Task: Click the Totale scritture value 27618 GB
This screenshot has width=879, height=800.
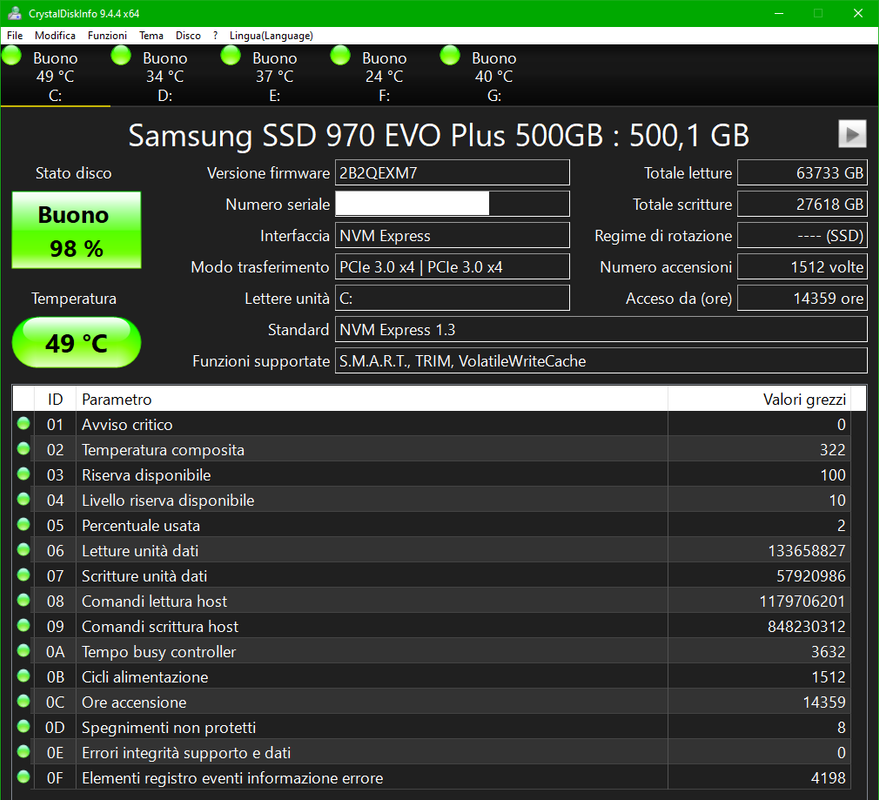Action: (x=802, y=204)
